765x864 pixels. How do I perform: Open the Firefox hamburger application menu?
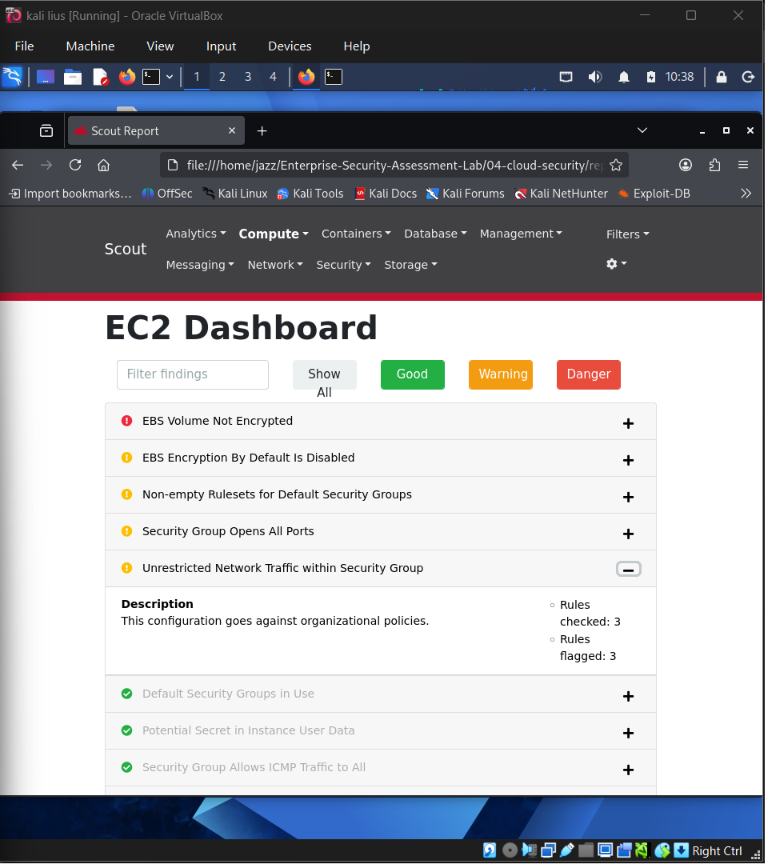[x=743, y=165]
